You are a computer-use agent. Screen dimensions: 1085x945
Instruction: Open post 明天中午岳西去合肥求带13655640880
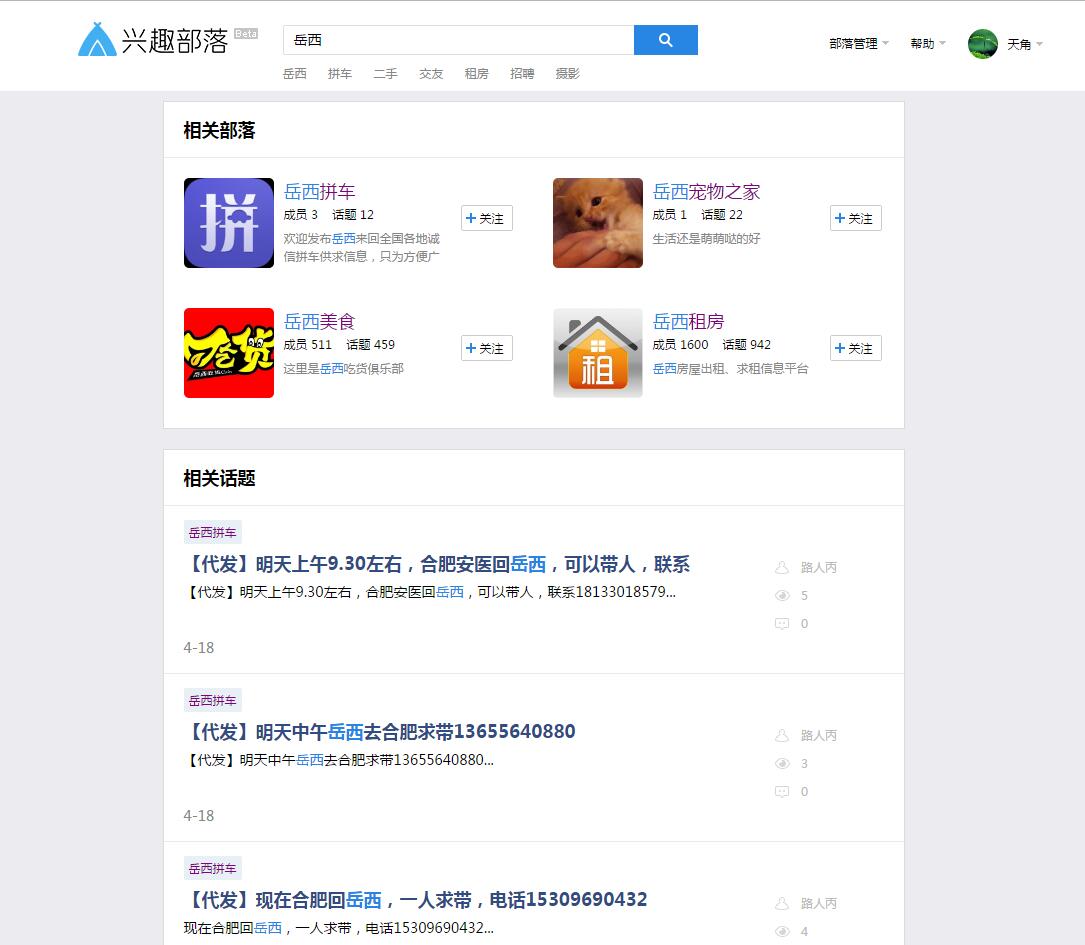pos(379,732)
